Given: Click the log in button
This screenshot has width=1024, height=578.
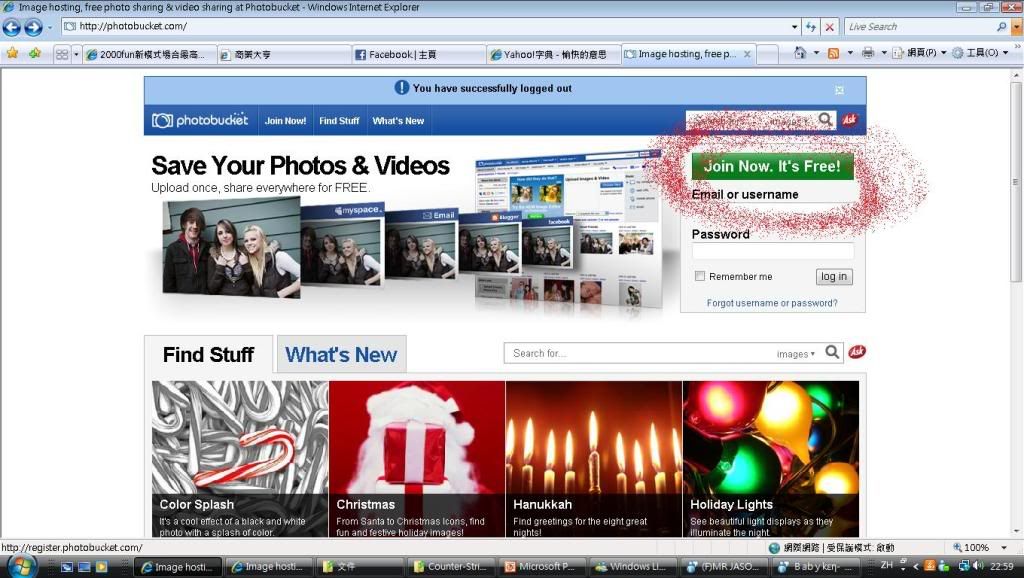Looking at the screenshot, I should coord(834,276).
